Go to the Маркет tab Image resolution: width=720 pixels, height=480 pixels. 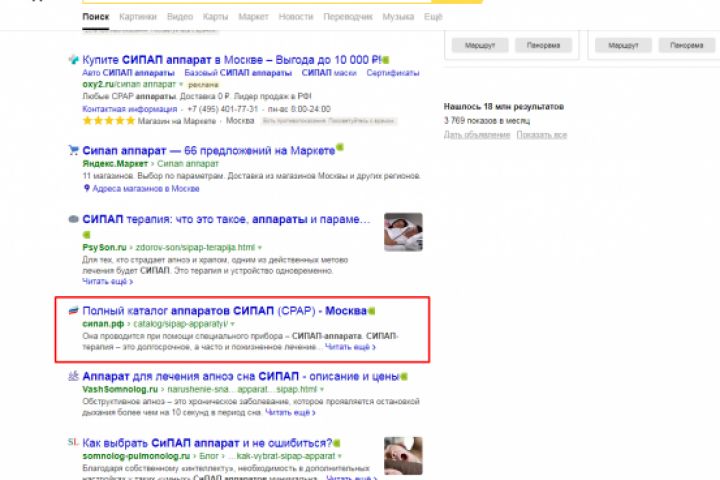click(253, 17)
